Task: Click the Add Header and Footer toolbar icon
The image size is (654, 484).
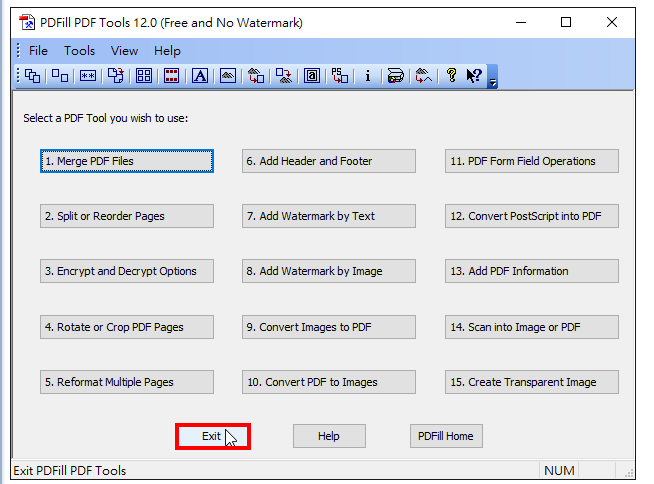Action: click(171, 76)
